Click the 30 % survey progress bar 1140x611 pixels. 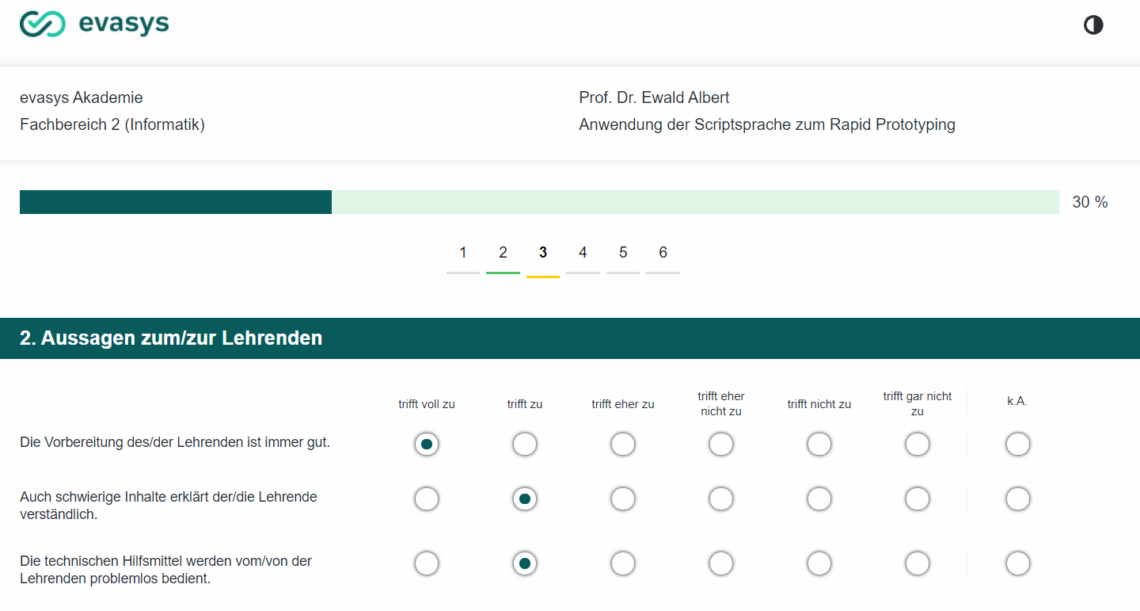539,202
